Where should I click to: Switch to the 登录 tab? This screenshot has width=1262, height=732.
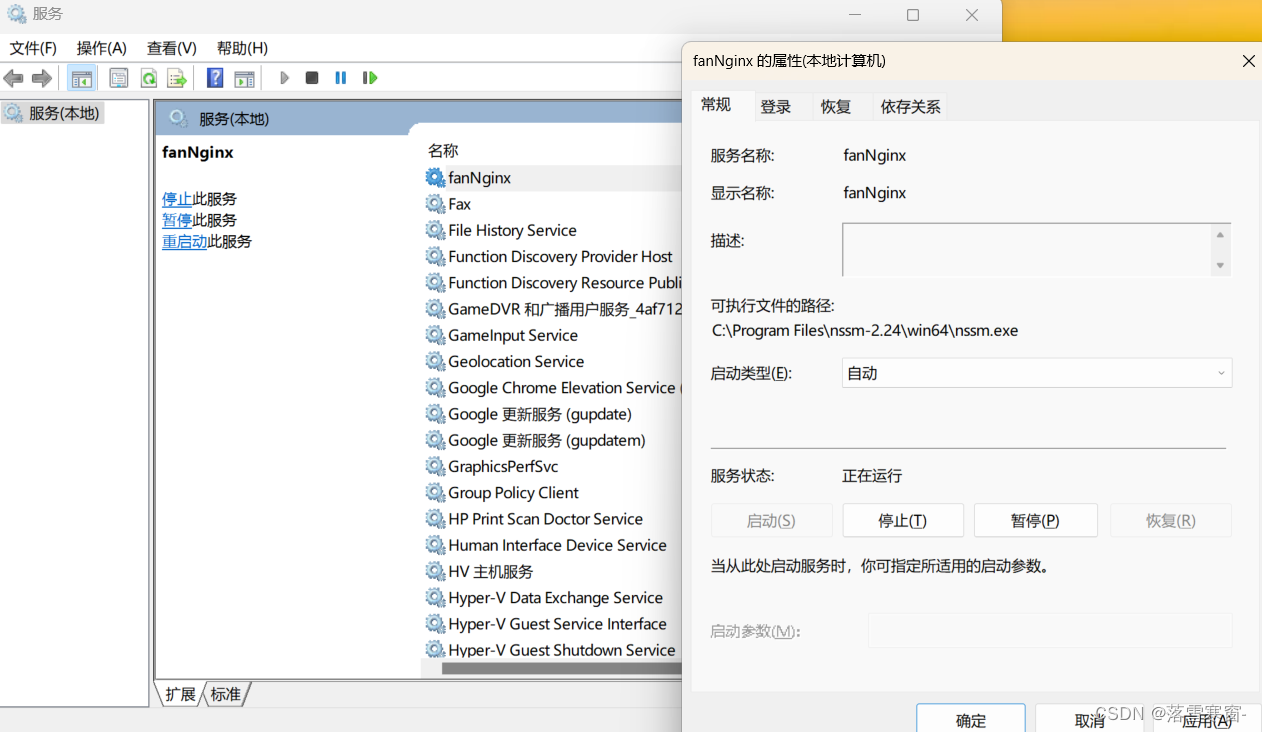pos(776,106)
